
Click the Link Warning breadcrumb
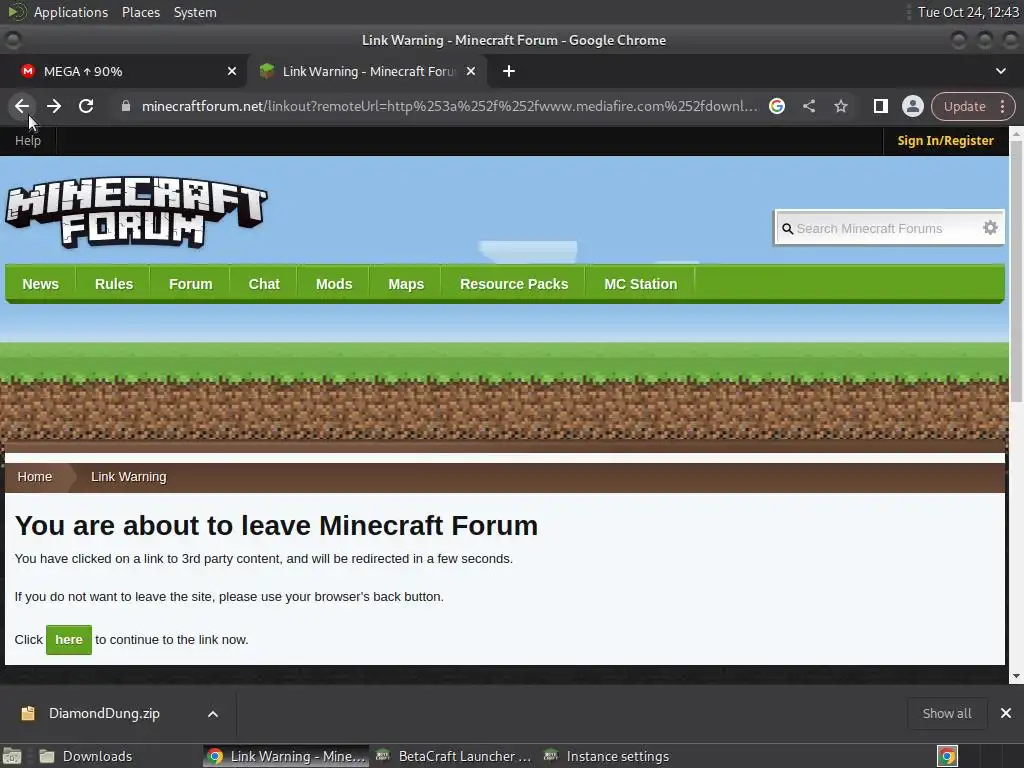129,477
